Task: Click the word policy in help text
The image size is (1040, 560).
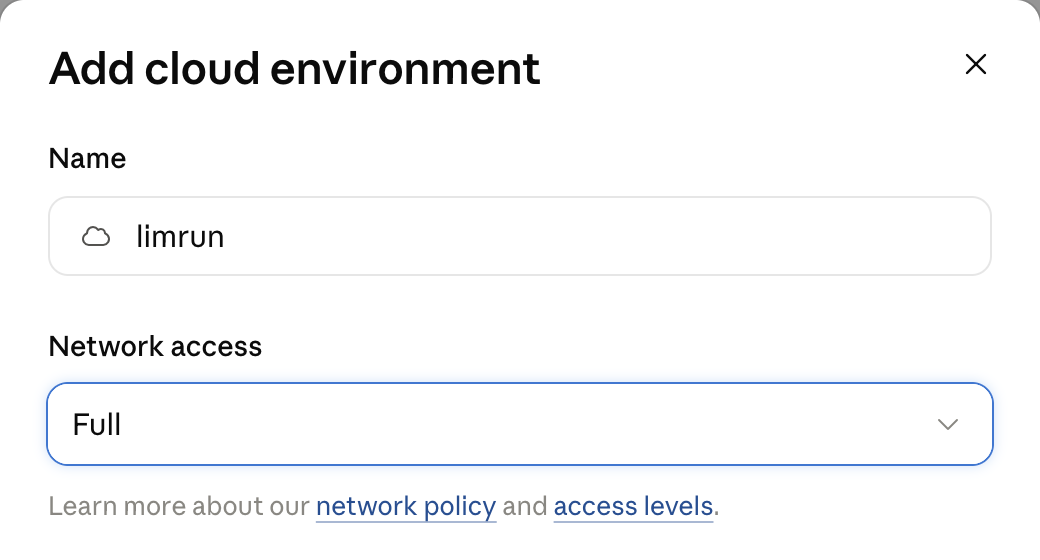Action: [x=460, y=507]
